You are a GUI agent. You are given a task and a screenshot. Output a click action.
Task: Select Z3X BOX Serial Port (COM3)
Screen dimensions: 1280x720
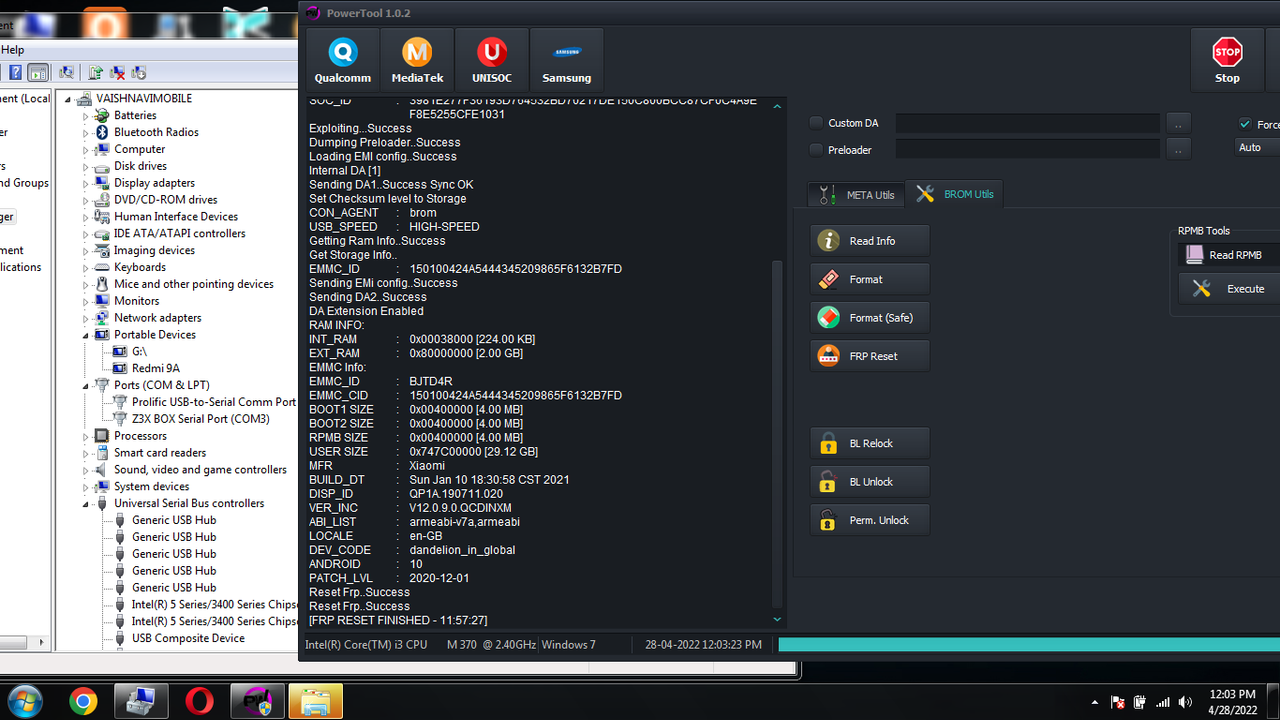coord(200,419)
